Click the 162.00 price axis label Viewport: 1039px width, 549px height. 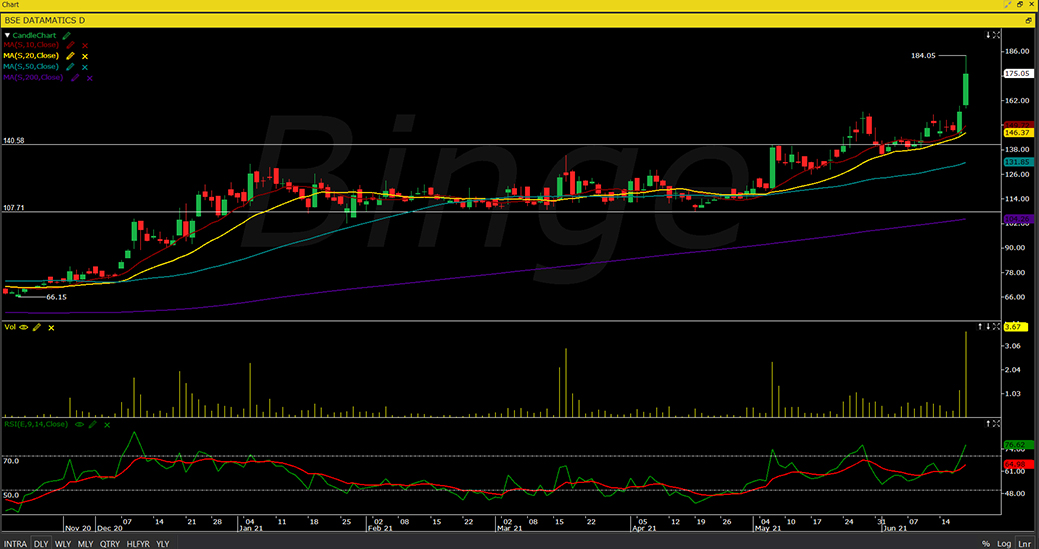(x=1016, y=101)
